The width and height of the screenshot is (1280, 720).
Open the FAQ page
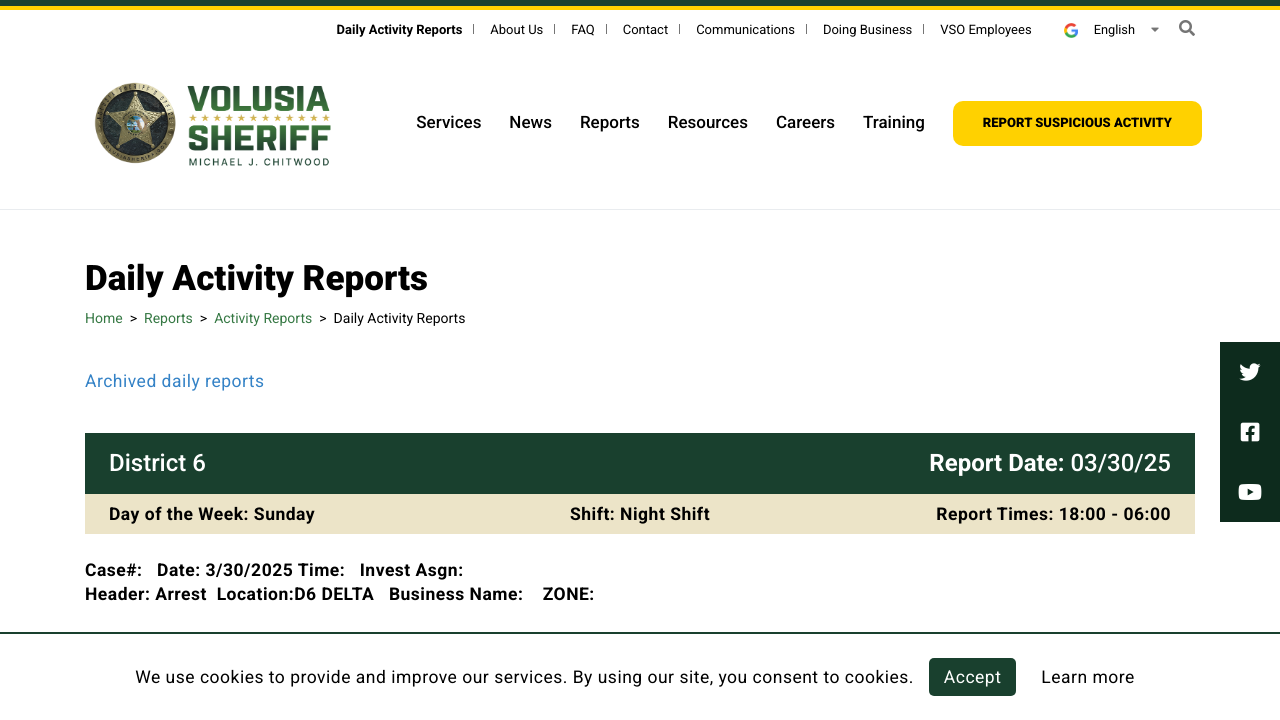click(582, 29)
